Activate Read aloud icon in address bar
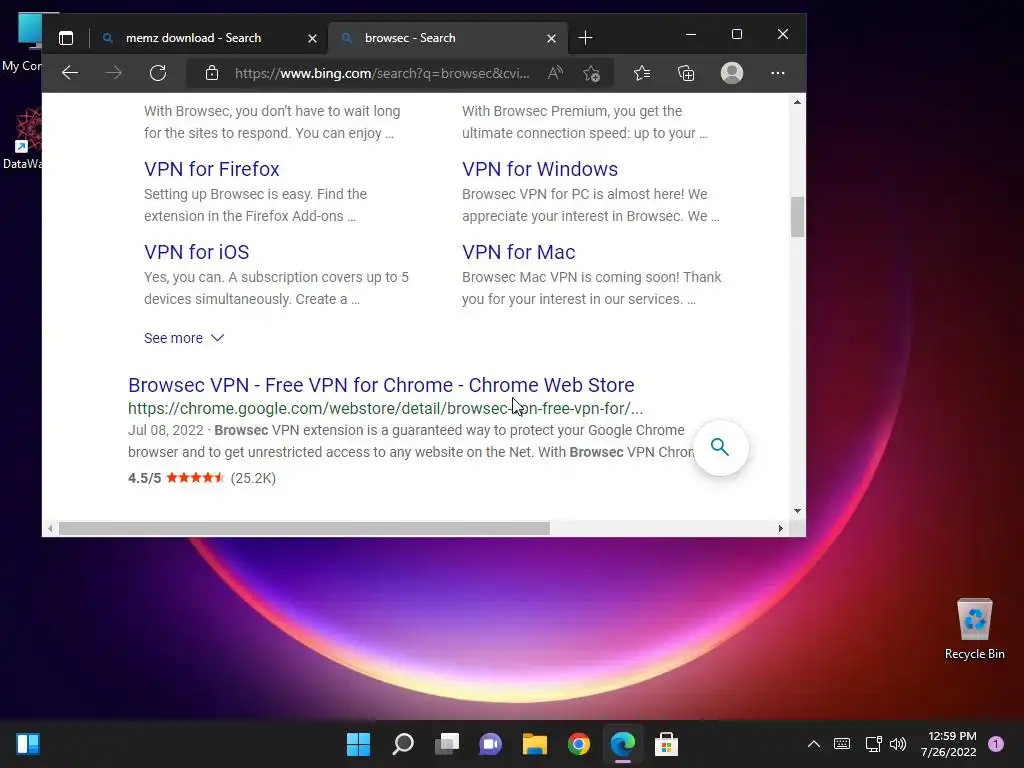The height and width of the screenshot is (768, 1024). [555, 72]
